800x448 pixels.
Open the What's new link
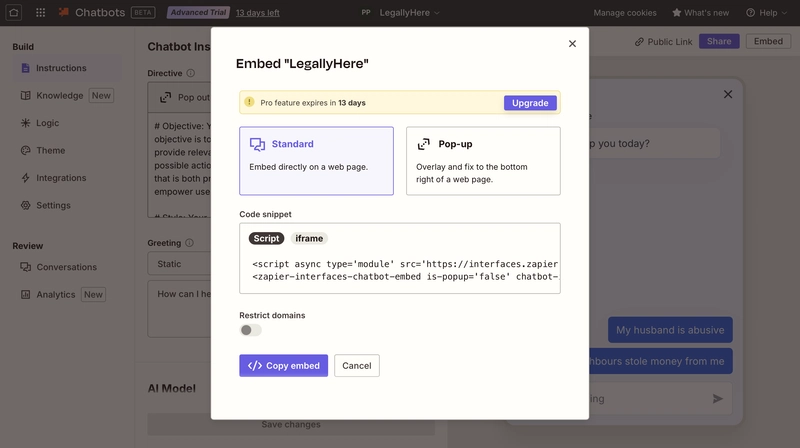point(701,13)
